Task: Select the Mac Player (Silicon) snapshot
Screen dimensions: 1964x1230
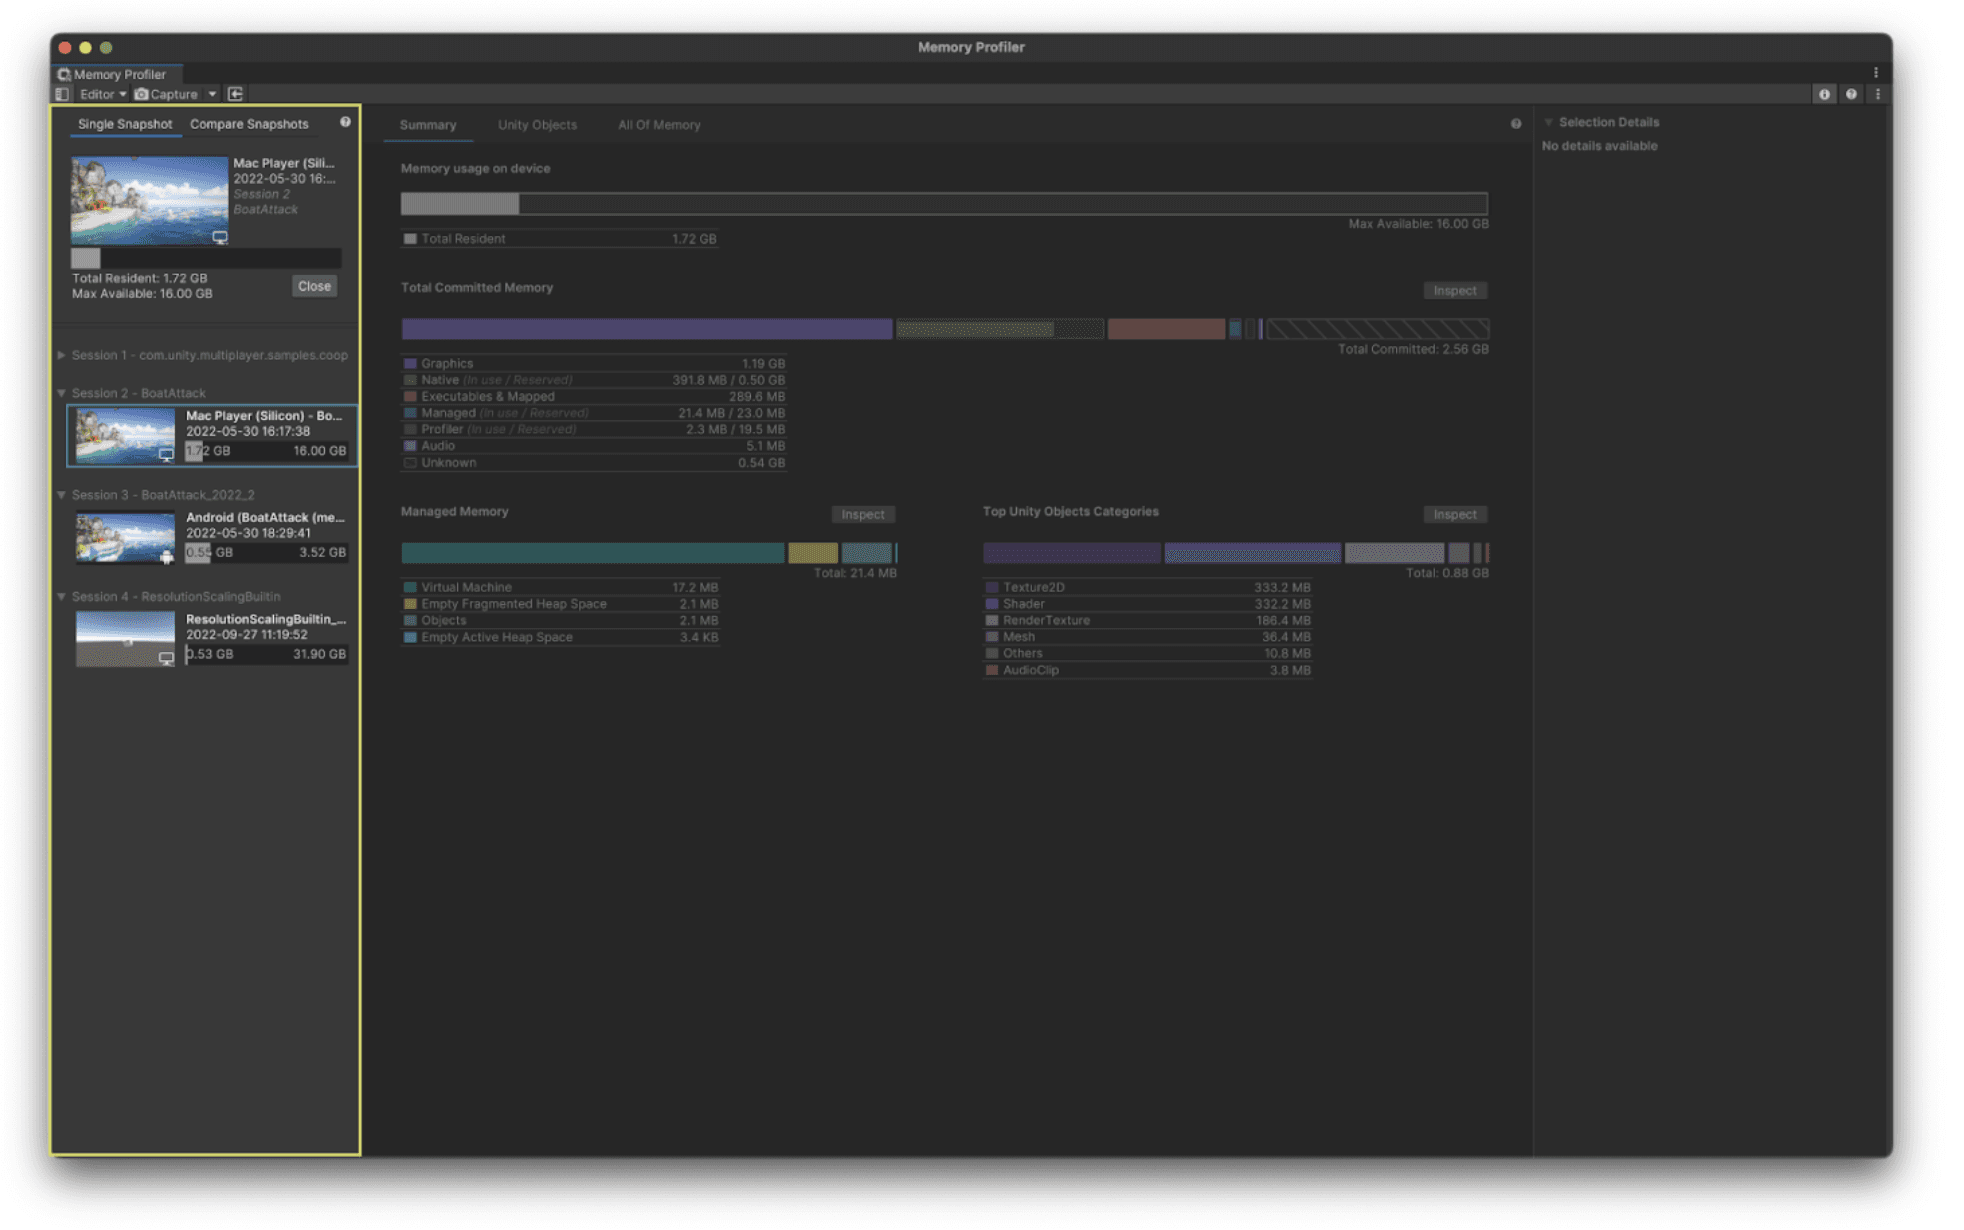Action: point(212,435)
